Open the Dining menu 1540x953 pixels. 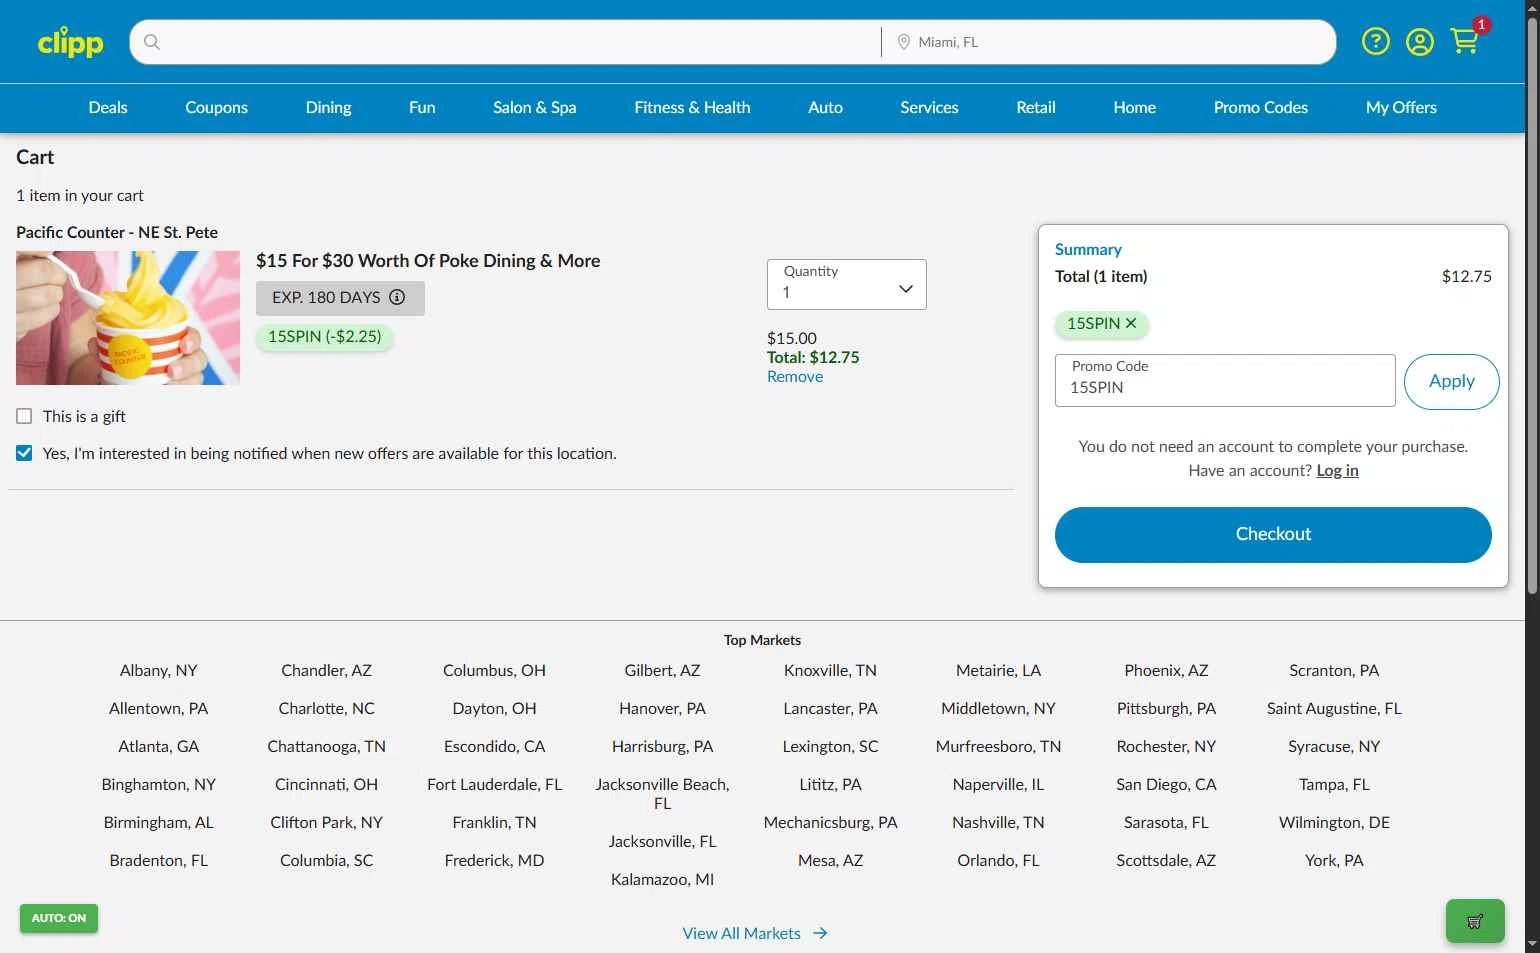[328, 107]
